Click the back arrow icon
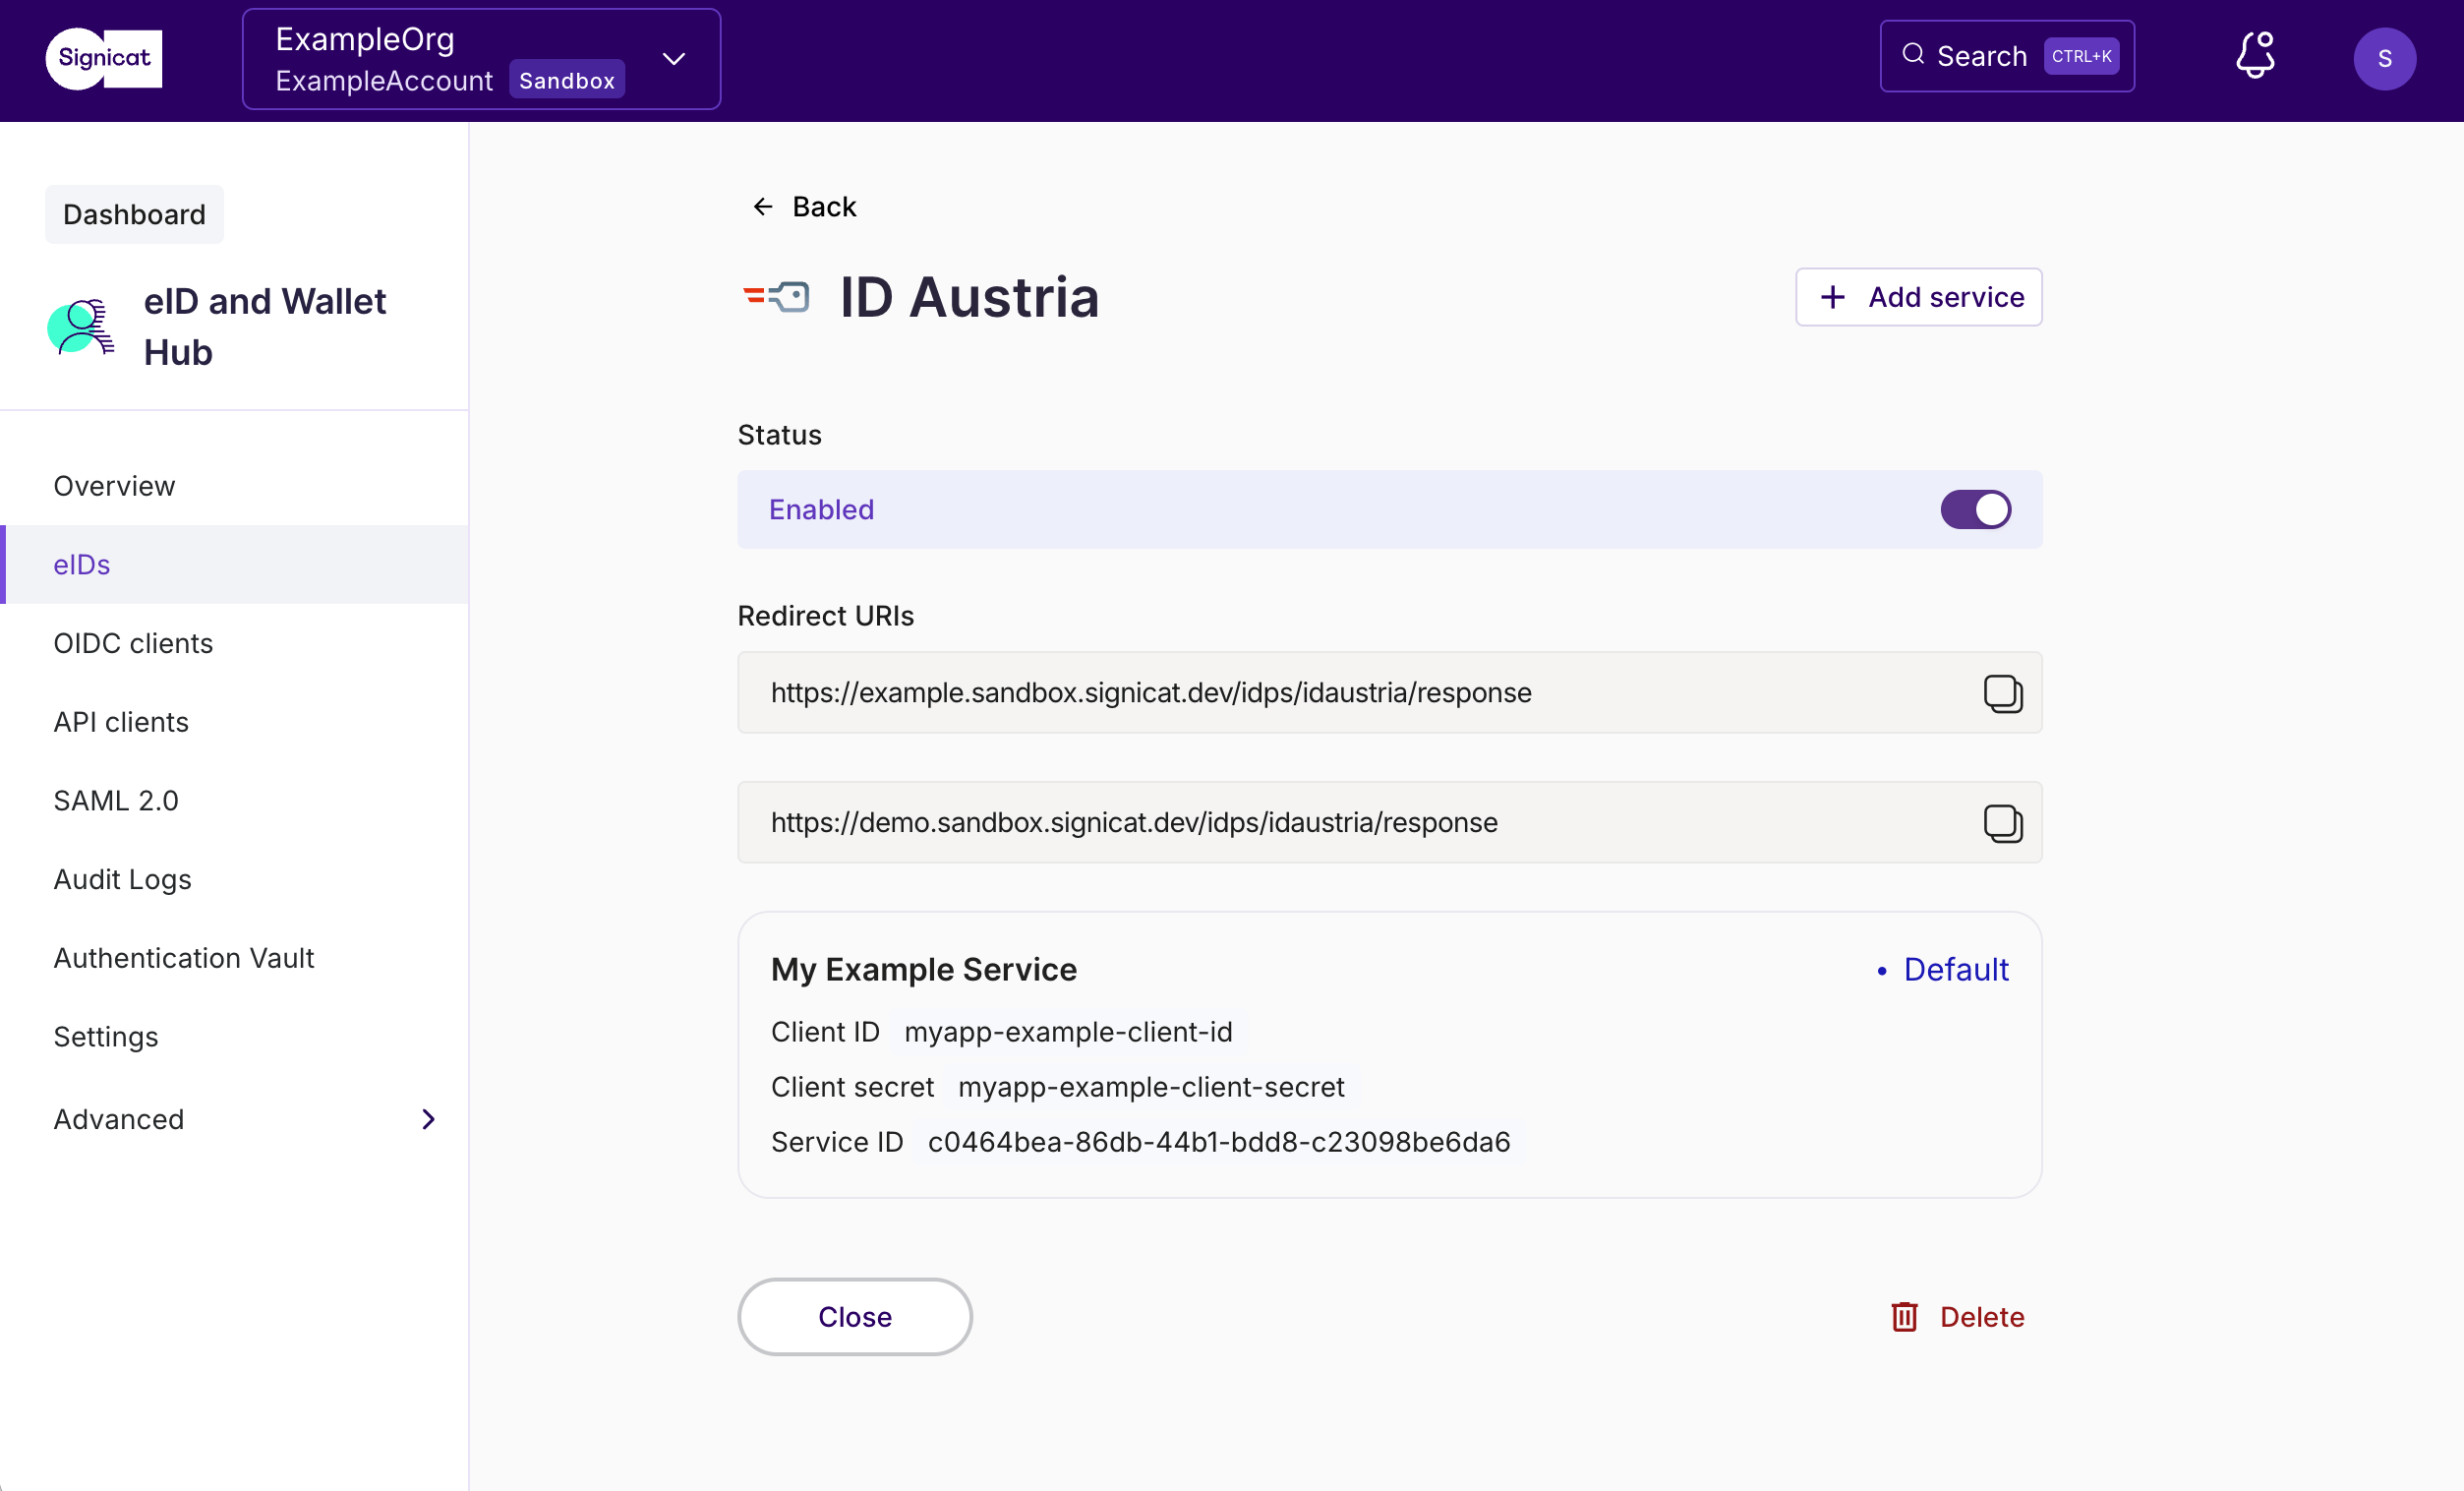Image resolution: width=2464 pixels, height=1491 pixels. tap(763, 207)
